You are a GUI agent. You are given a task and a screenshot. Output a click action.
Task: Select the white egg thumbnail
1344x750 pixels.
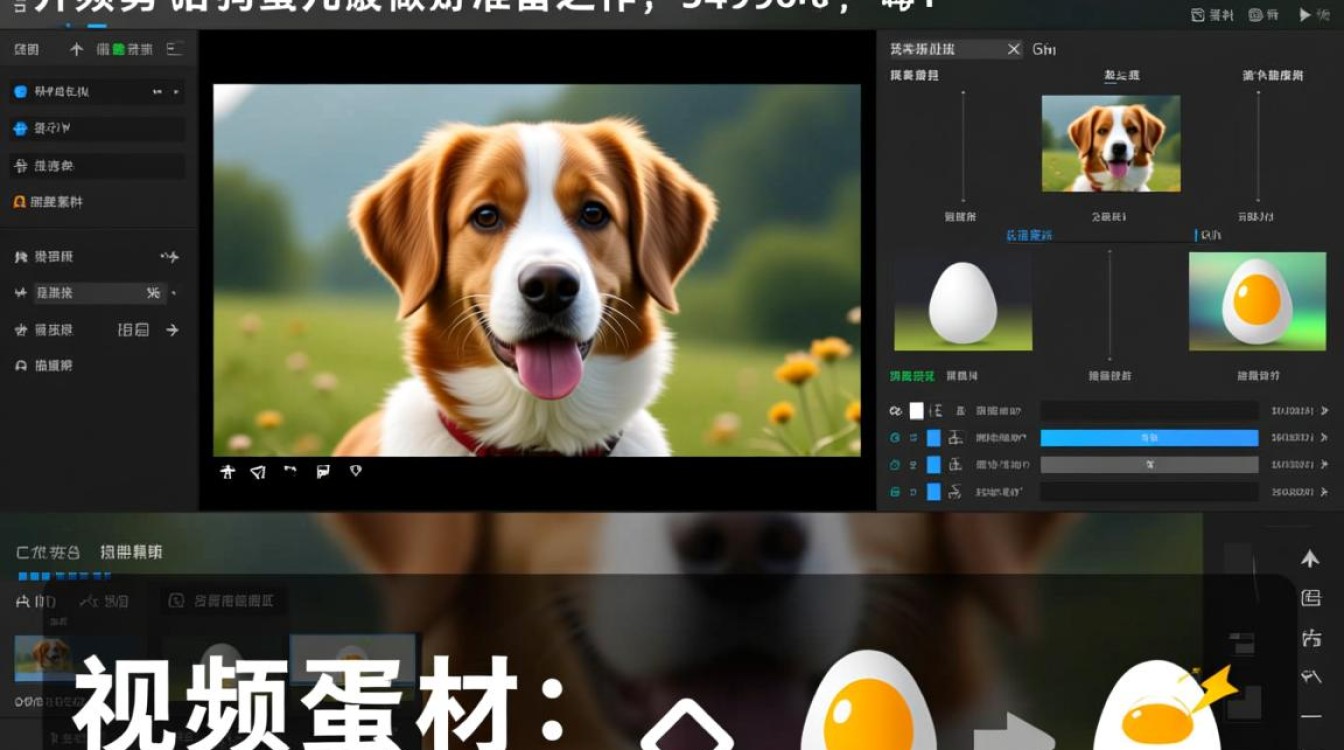click(x=963, y=301)
